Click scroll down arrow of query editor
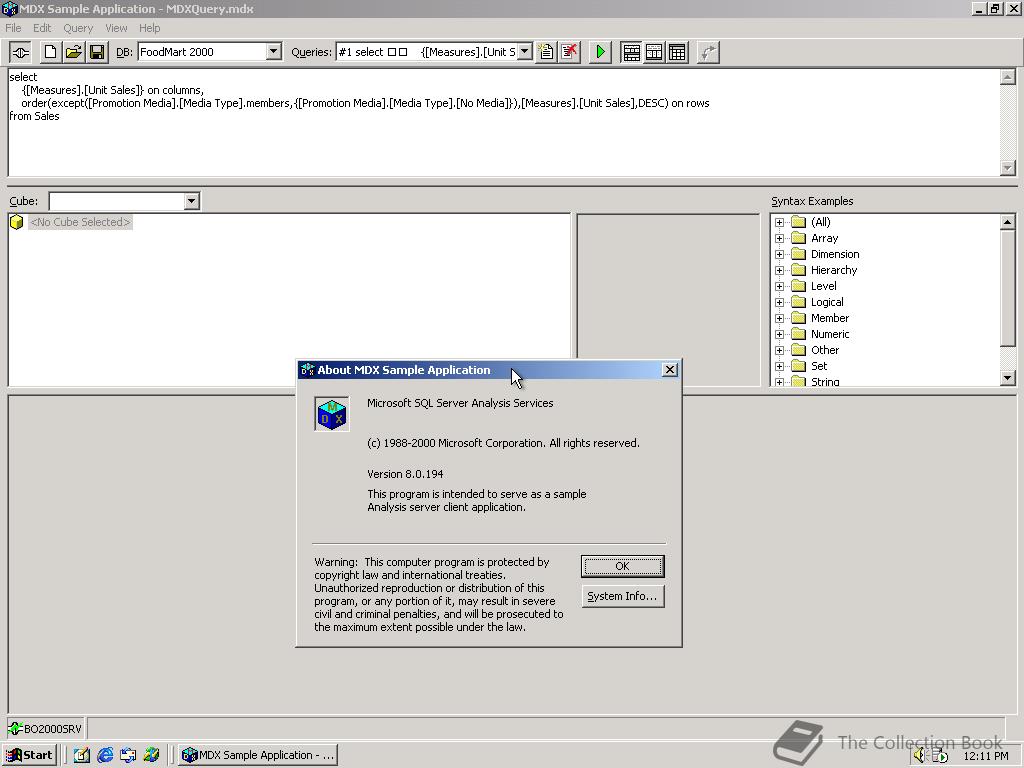 [1008, 168]
